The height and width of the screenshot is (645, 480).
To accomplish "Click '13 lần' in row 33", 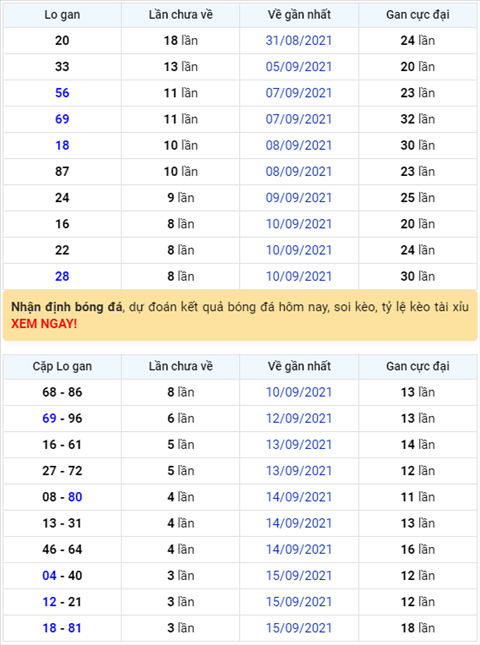I will click(181, 67).
